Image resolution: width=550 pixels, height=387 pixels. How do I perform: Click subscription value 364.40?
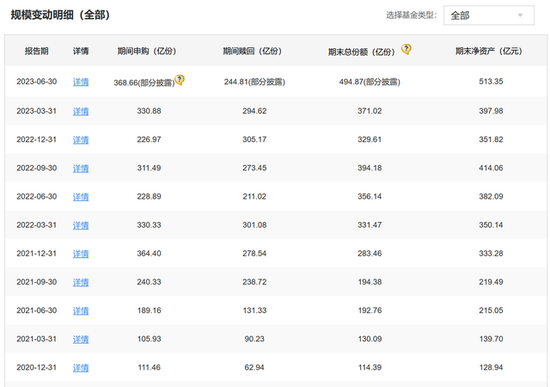(149, 253)
